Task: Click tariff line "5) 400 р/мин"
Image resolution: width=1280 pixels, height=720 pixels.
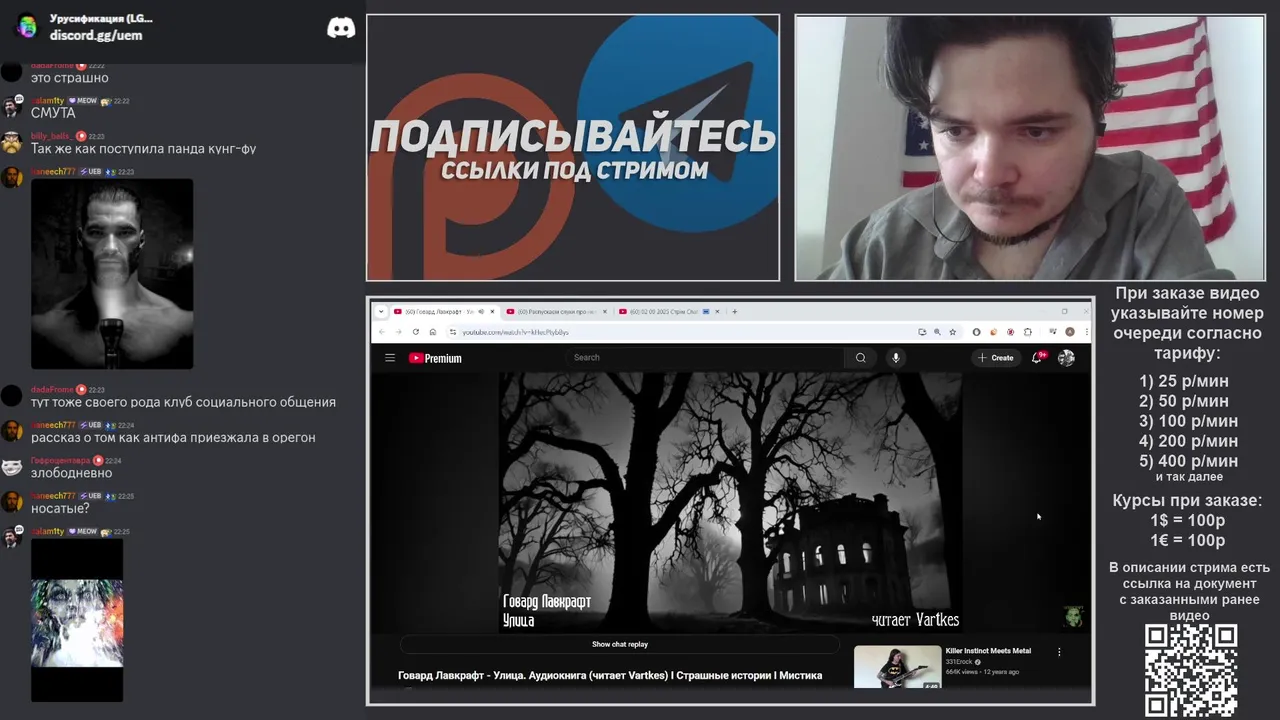Action: (1188, 461)
